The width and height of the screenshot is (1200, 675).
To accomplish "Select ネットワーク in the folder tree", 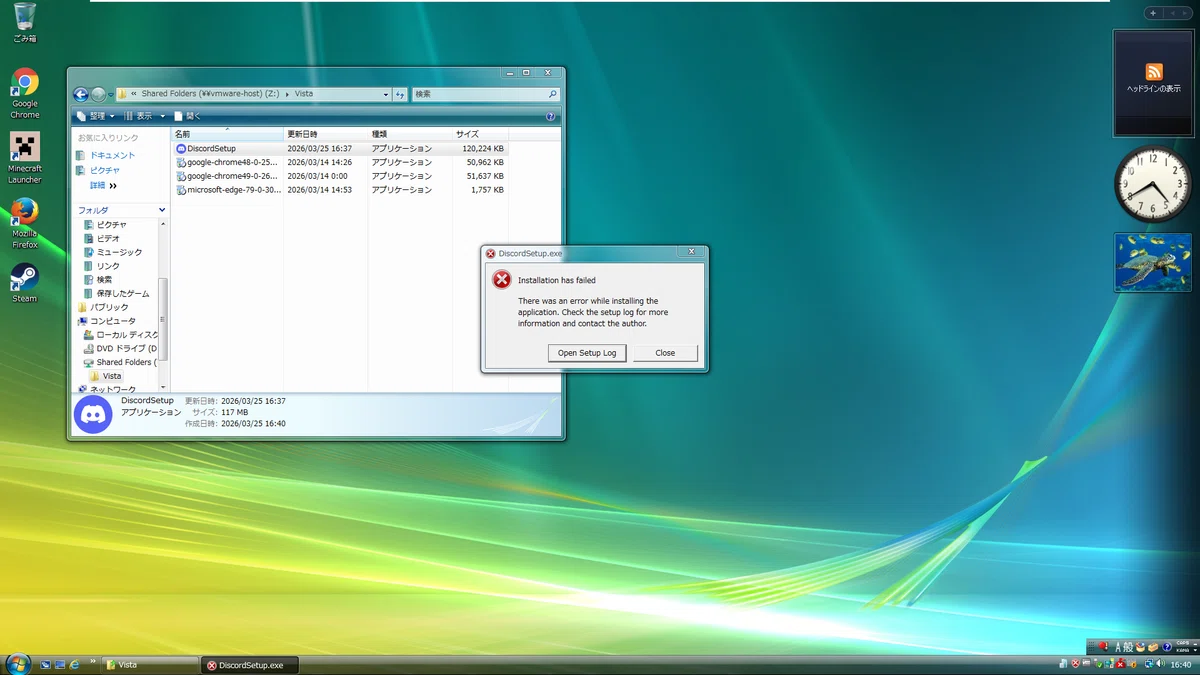I will pyautogui.click(x=107, y=389).
